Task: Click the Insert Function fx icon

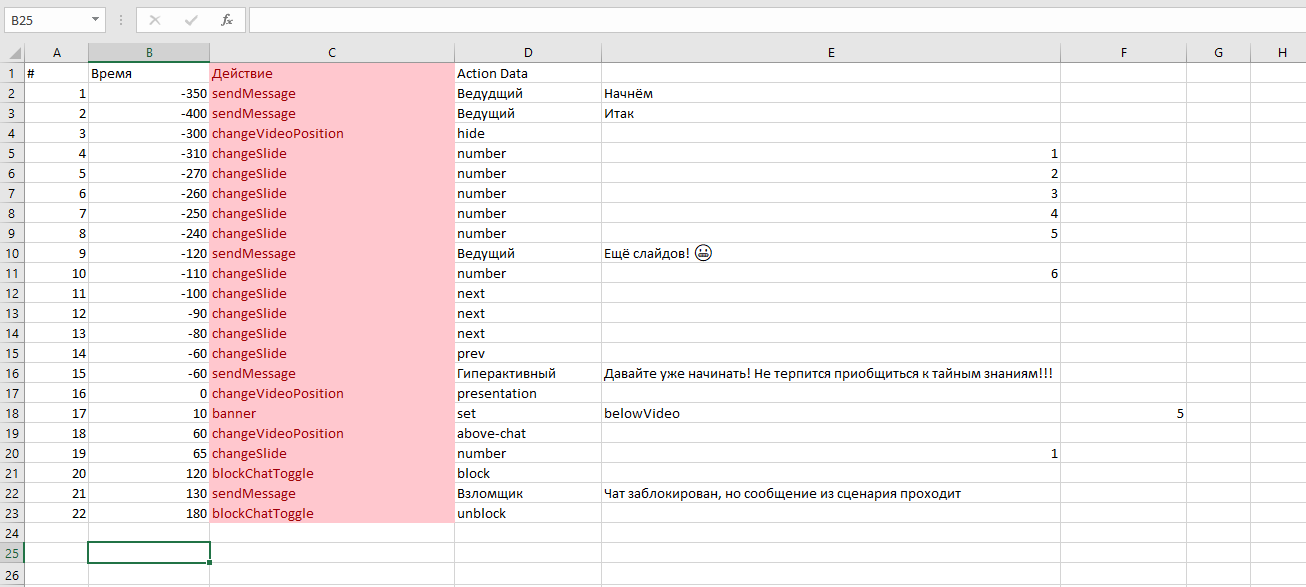Action: (x=227, y=20)
